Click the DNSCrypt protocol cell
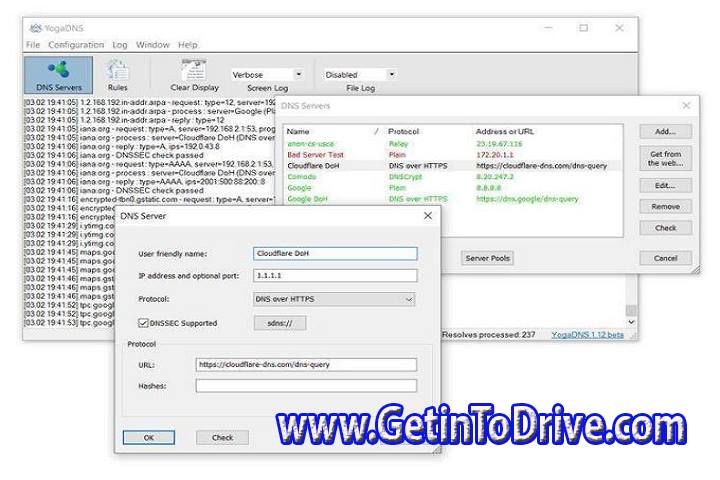Screen dimensions: 720x480 click(x=405, y=177)
